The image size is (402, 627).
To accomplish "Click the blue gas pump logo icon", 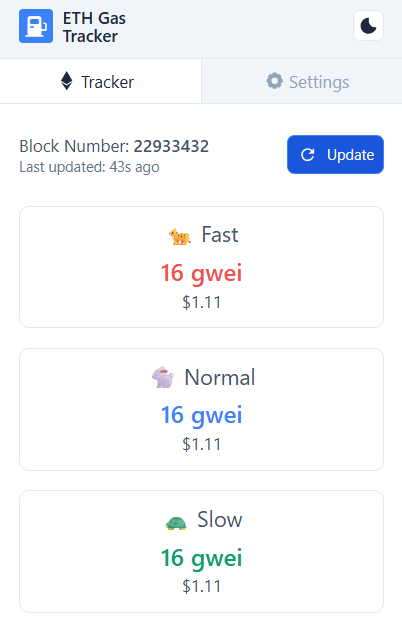I will coord(36,26).
